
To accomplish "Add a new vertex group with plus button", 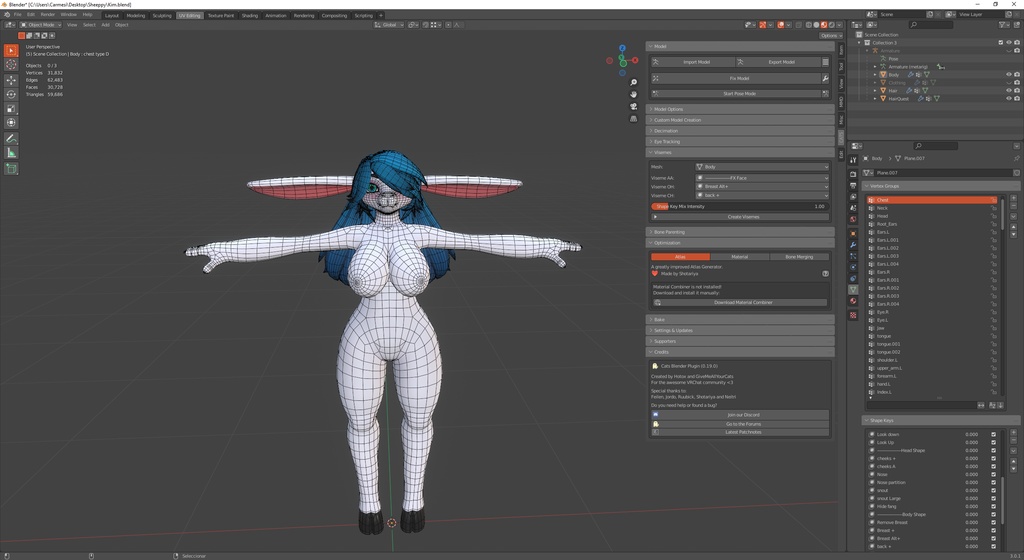I will (1014, 198).
